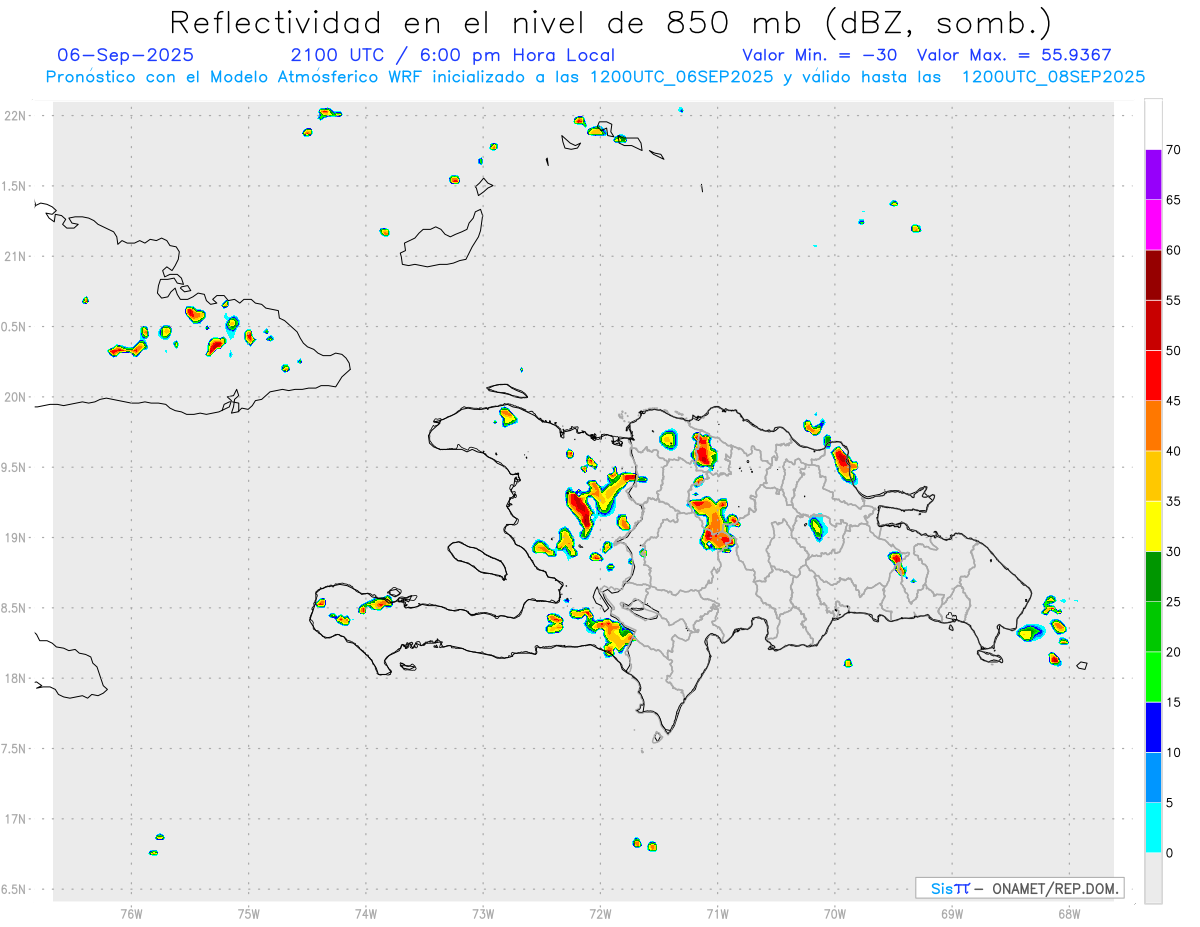Screen dimensions: 1200x927
Task: Select the '19N' latitude axis label
Action: click(15, 538)
